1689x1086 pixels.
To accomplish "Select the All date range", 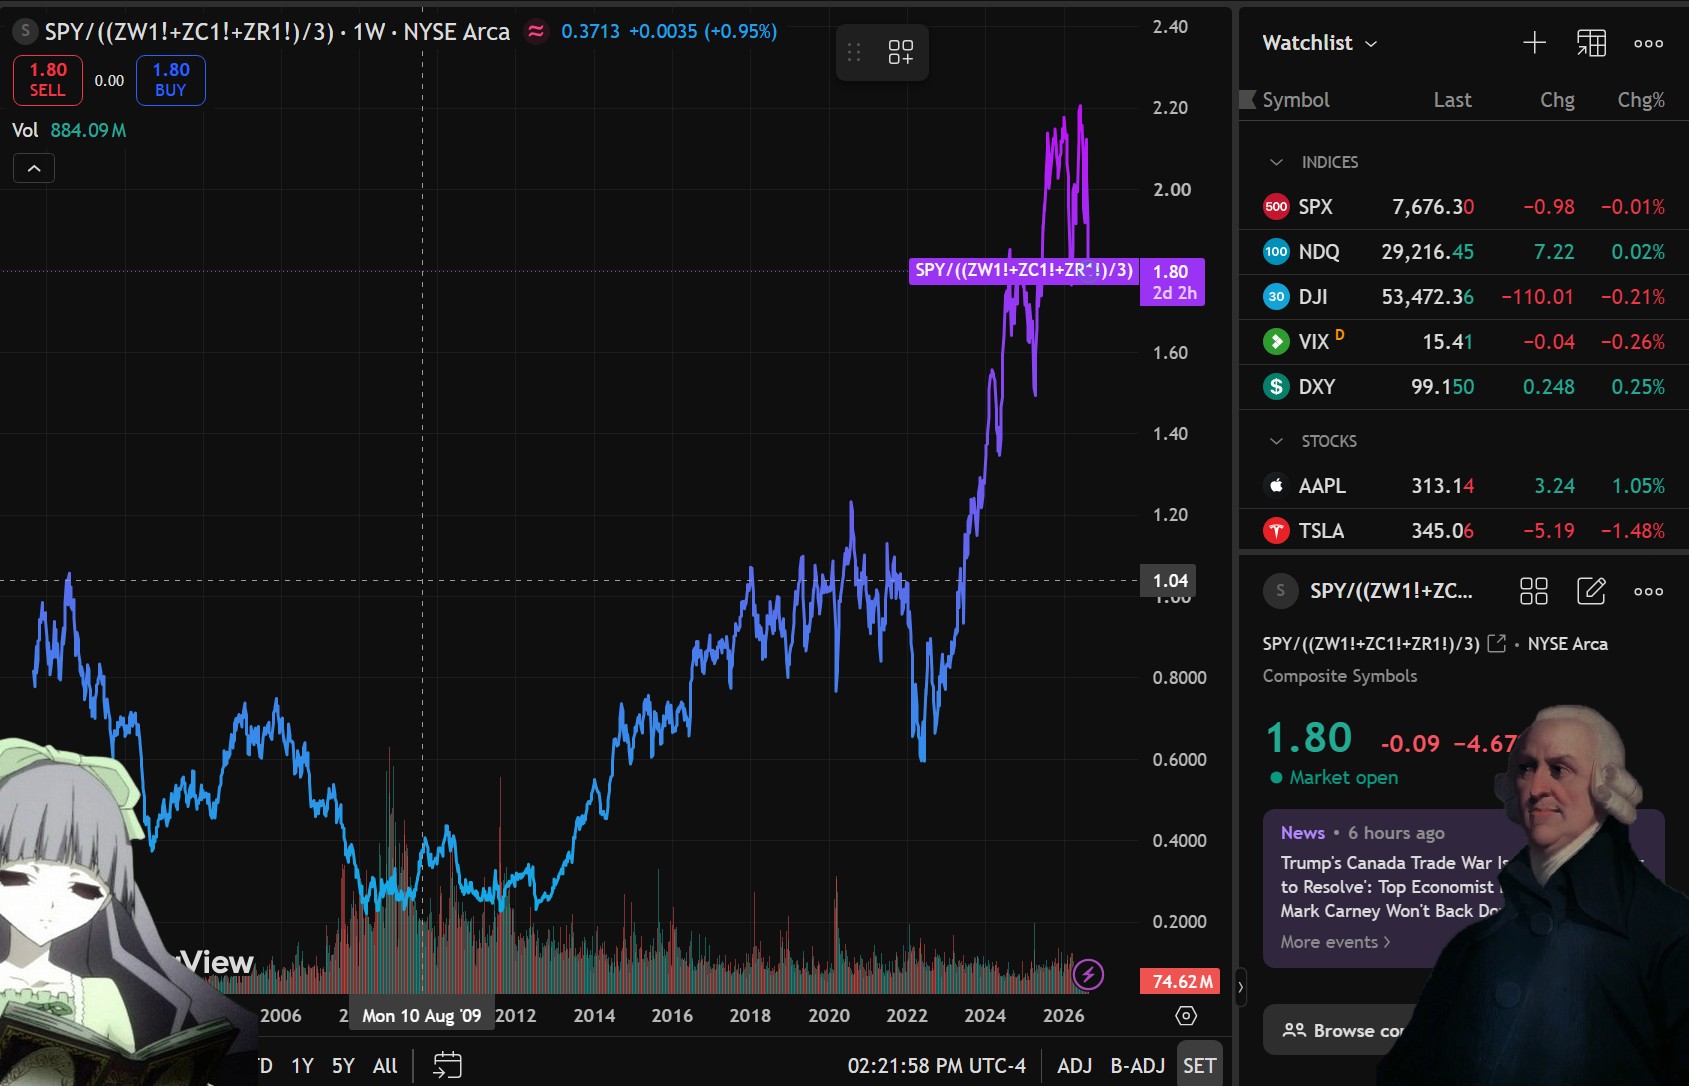I will pyautogui.click(x=385, y=1066).
